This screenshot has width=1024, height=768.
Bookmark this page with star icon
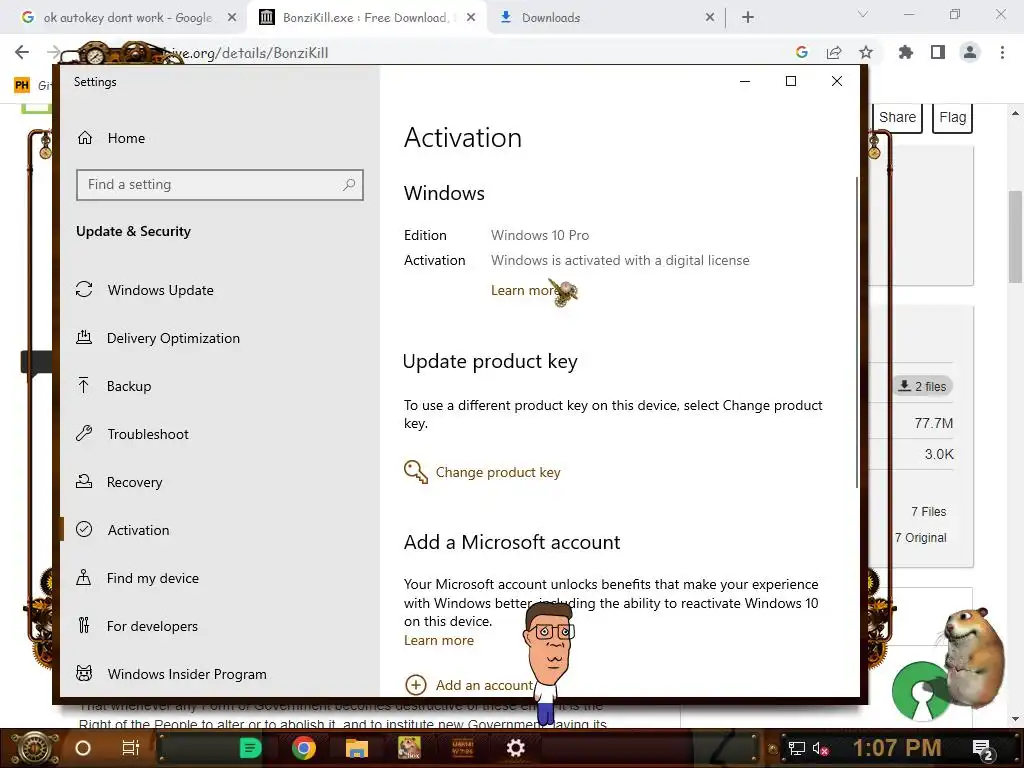pyautogui.click(x=866, y=52)
